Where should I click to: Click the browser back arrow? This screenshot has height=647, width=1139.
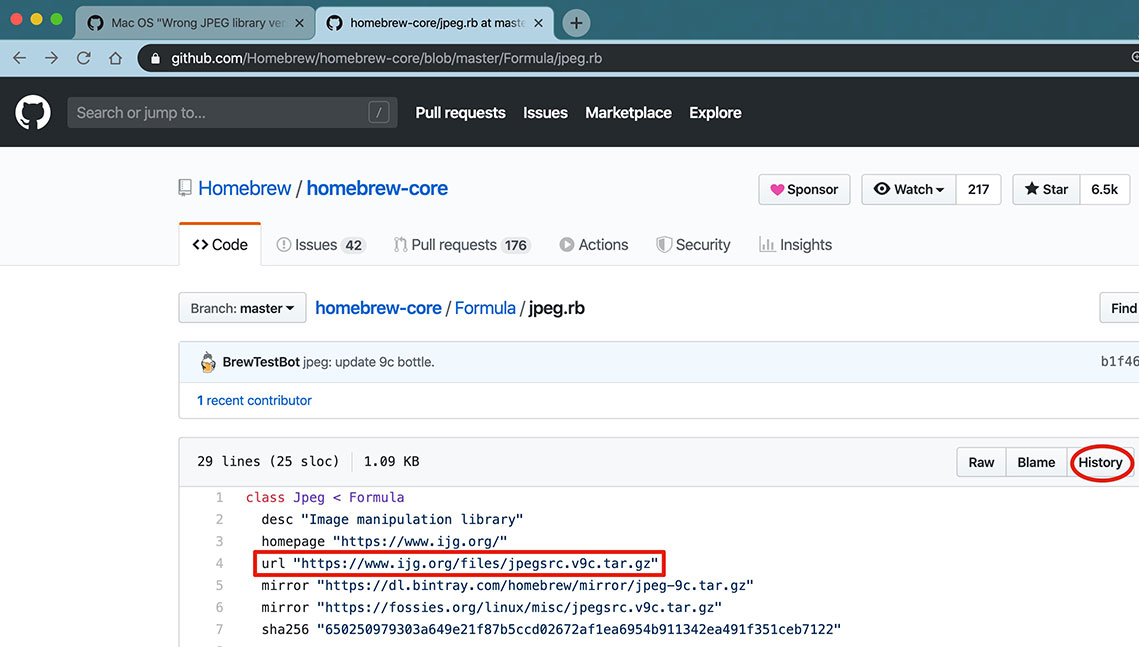[x=19, y=58]
